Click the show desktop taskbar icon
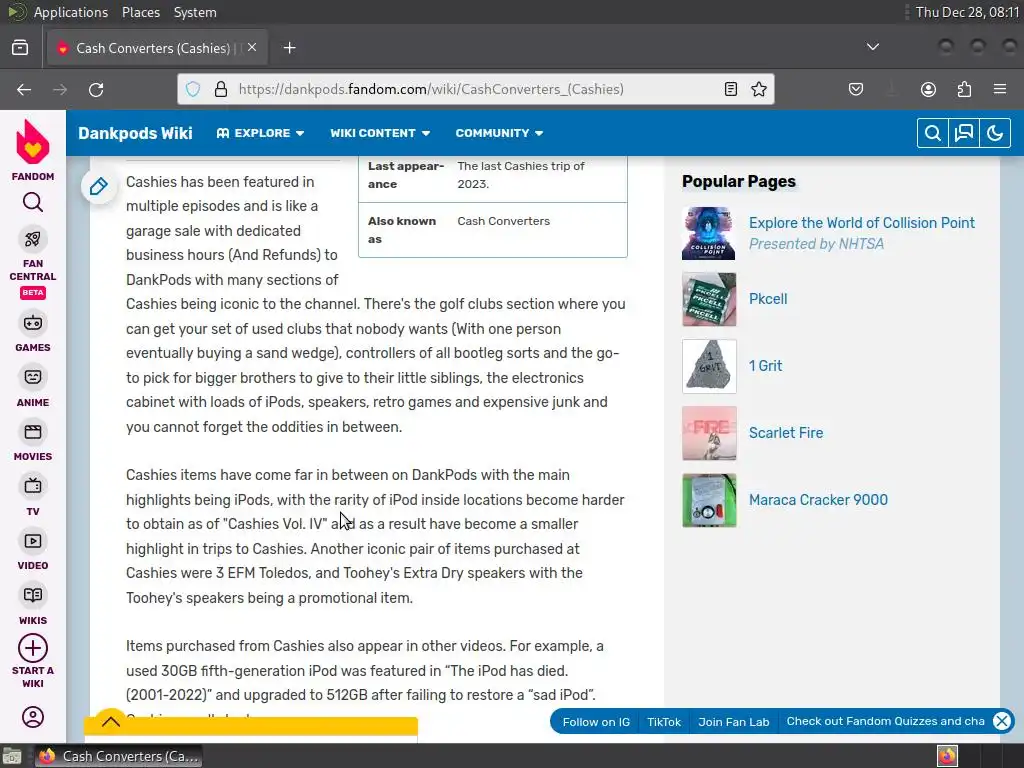Image resolution: width=1024 pixels, height=768 pixels. click(x=12, y=756)
